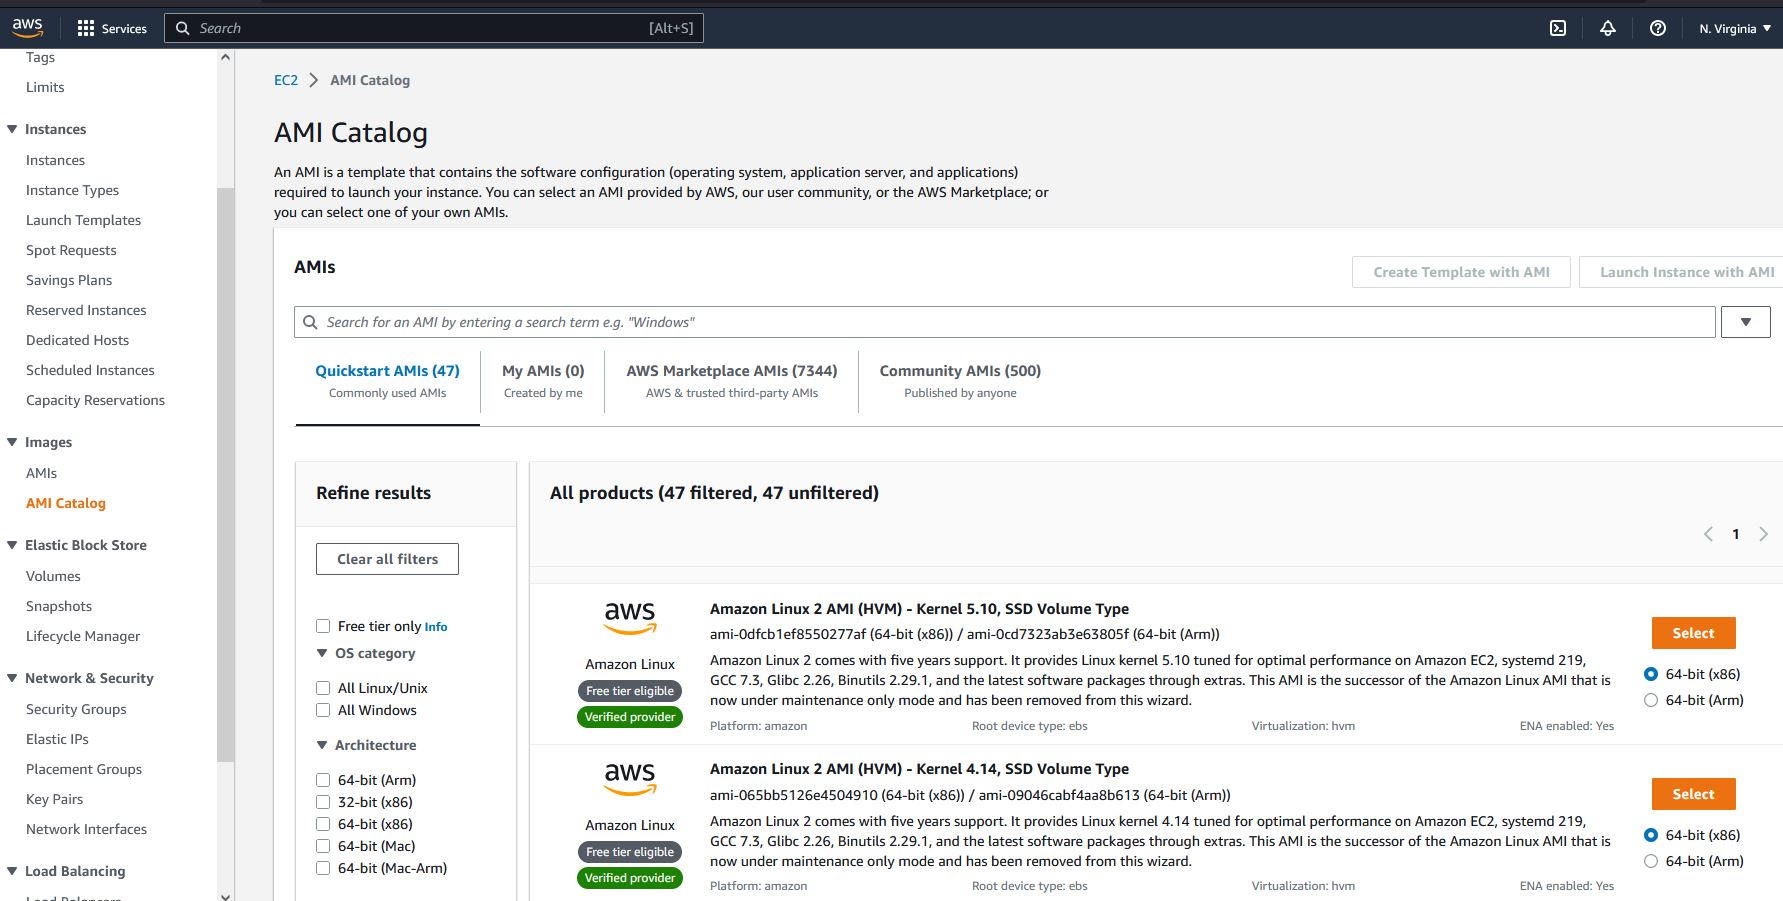Collapse the Instances sidebar section
Viewport: 1783px width, 901px height.
pyautogui.click(x=12, y=129)
